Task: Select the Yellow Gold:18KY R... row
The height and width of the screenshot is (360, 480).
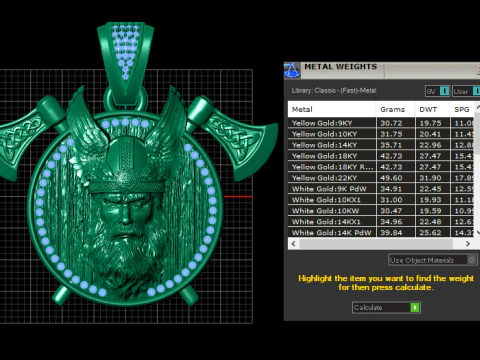Action: tap(381, 167)
